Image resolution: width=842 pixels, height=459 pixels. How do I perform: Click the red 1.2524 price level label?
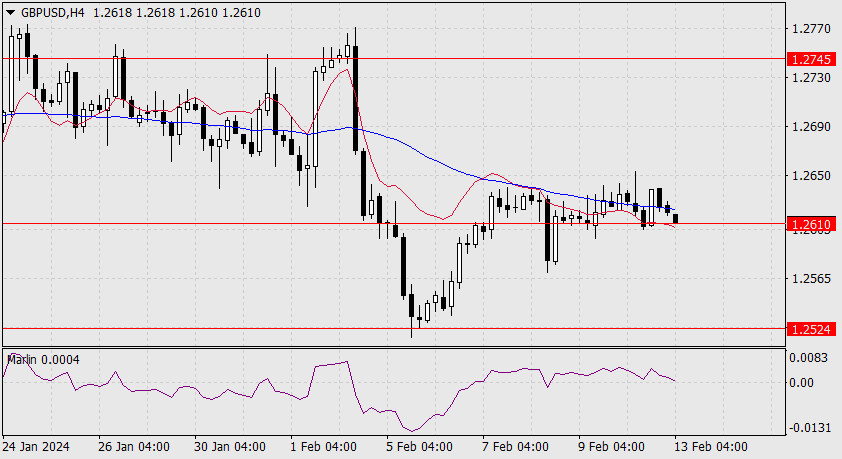point(811,329)
